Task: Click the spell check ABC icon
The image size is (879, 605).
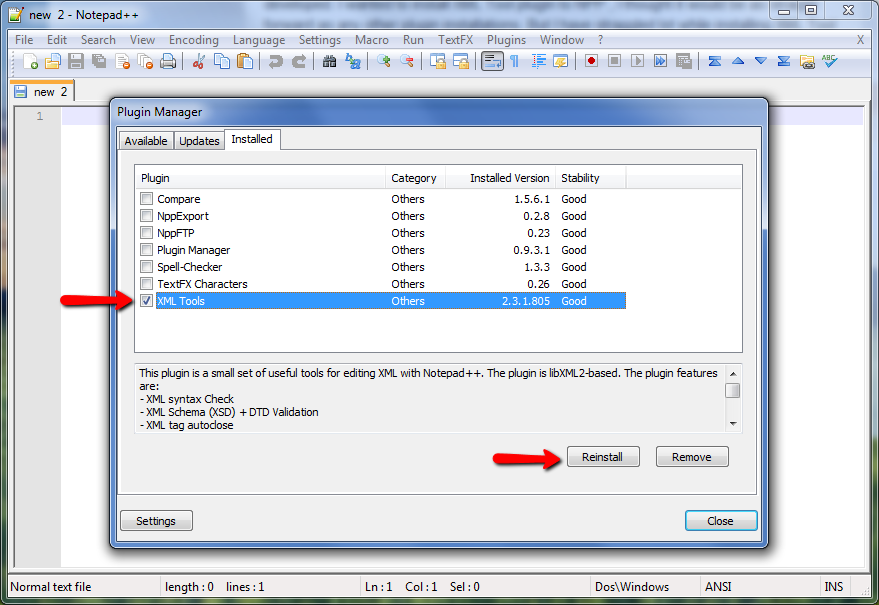Action: [830, 61]
